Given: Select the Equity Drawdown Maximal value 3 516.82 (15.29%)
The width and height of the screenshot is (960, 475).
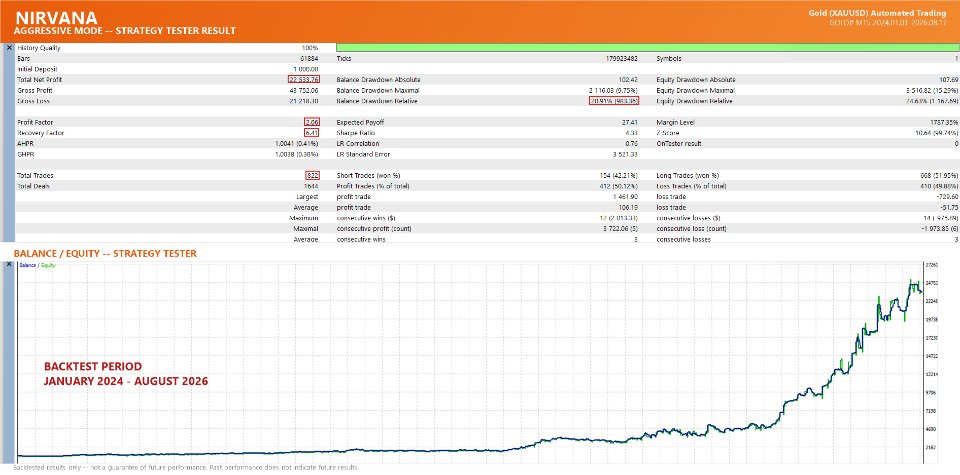Looking at the screenshot, I should click(x=932, y=90).
